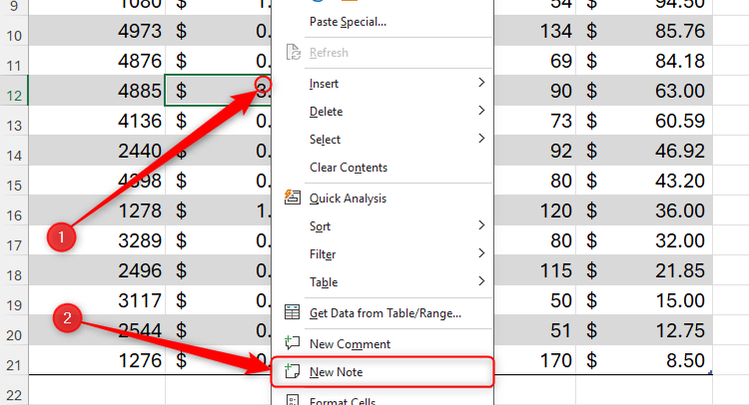Viewport: 749px width, 405px height.
Task: Click cell containing 1278
Action: pyautogui.click(x=97, y=211)
